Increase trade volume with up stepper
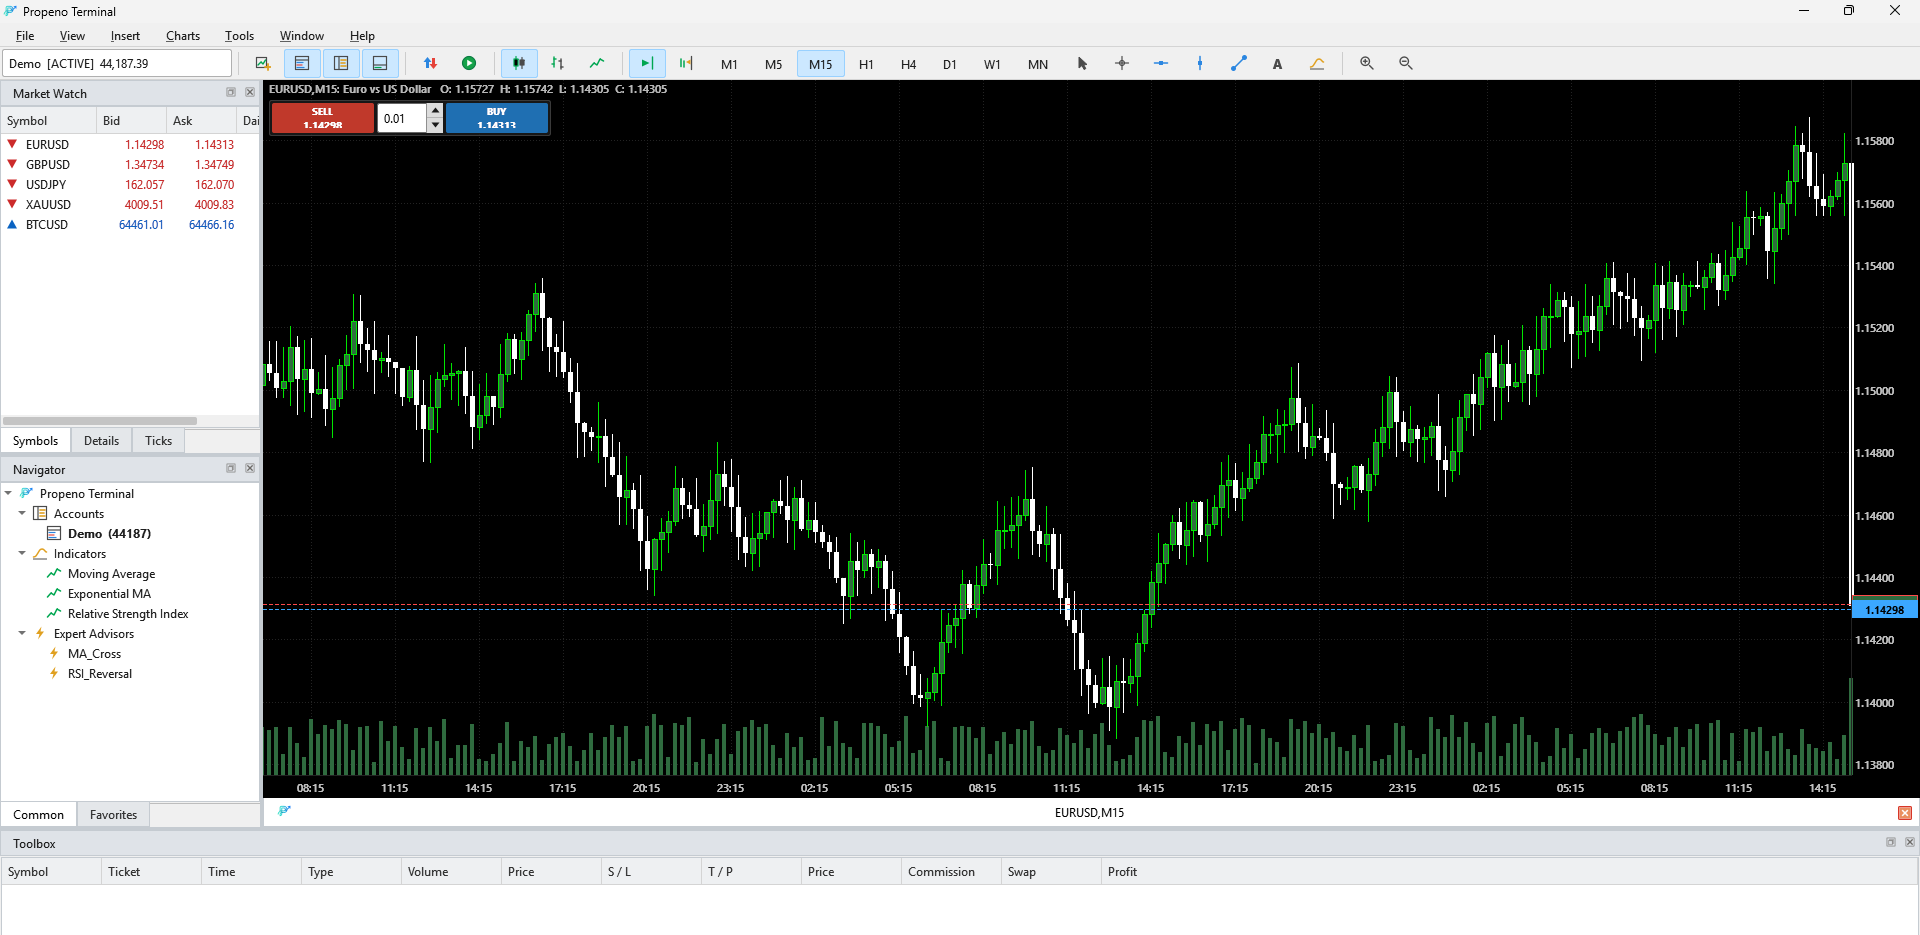This screenshot has width=1920, height=935. tap(435, 111)
